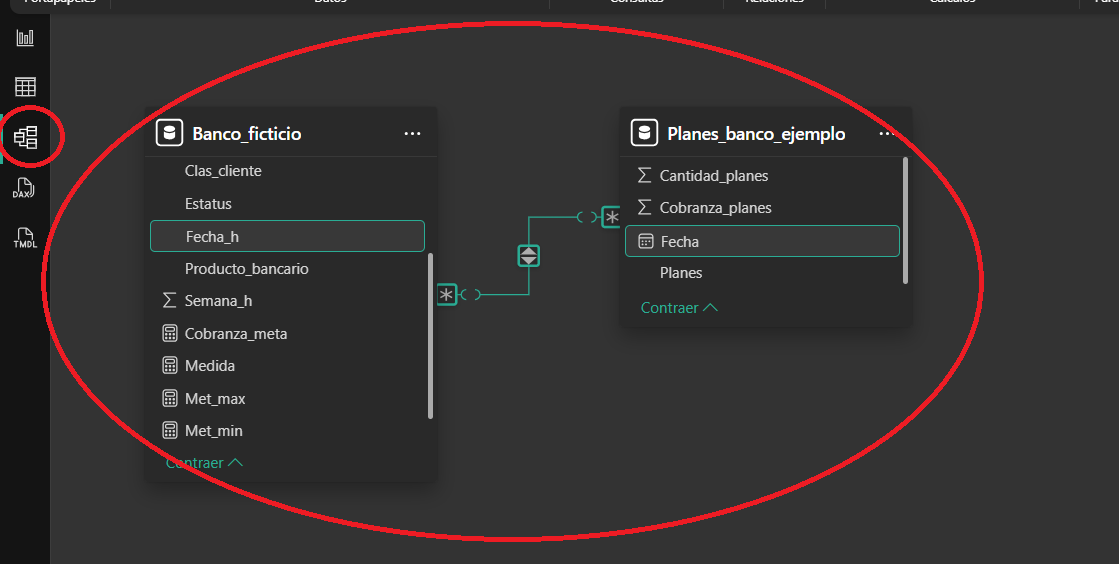
Task: Open the Report view in sidebar
Action: pos(25,38)
